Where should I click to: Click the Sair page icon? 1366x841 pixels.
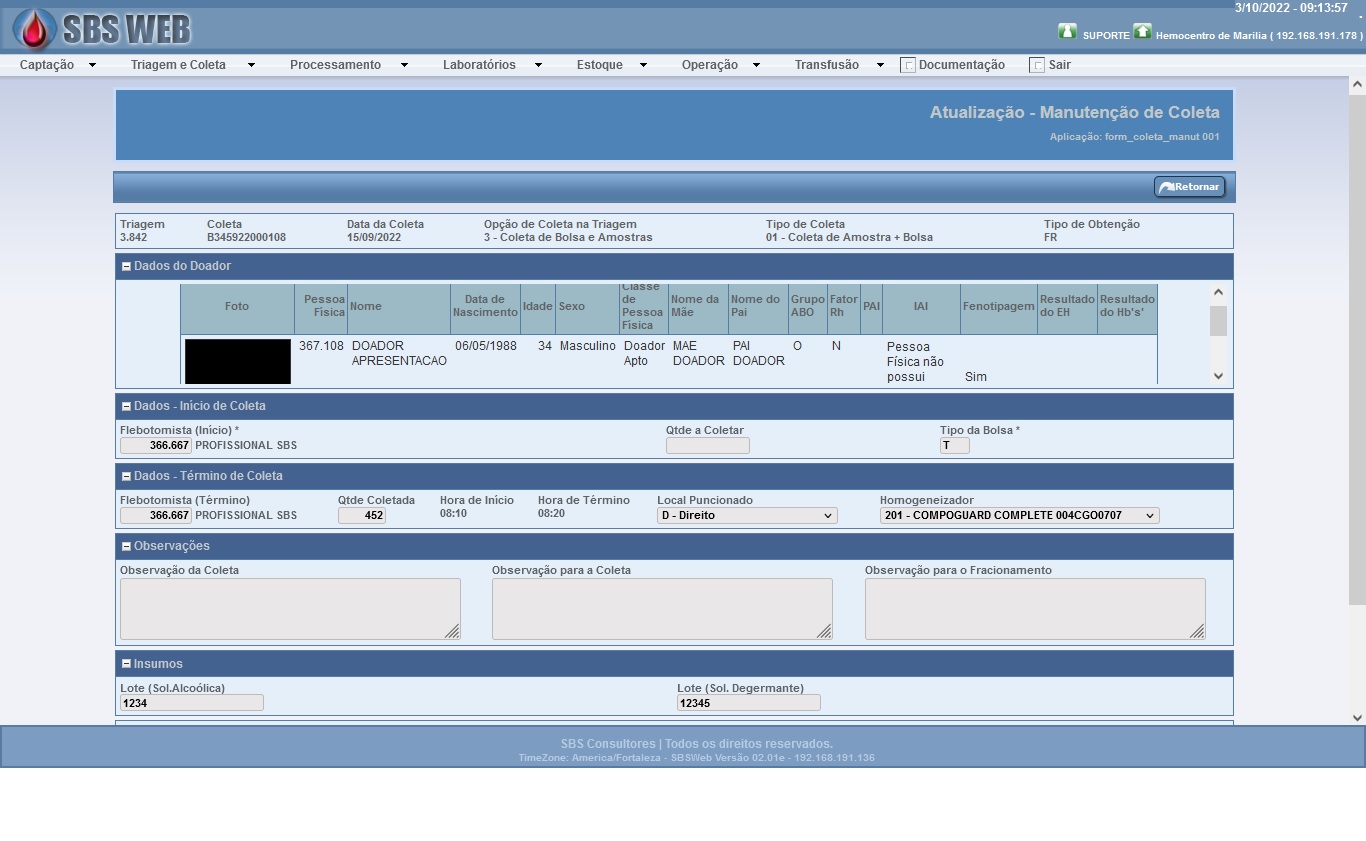[x=1037, y=65]
